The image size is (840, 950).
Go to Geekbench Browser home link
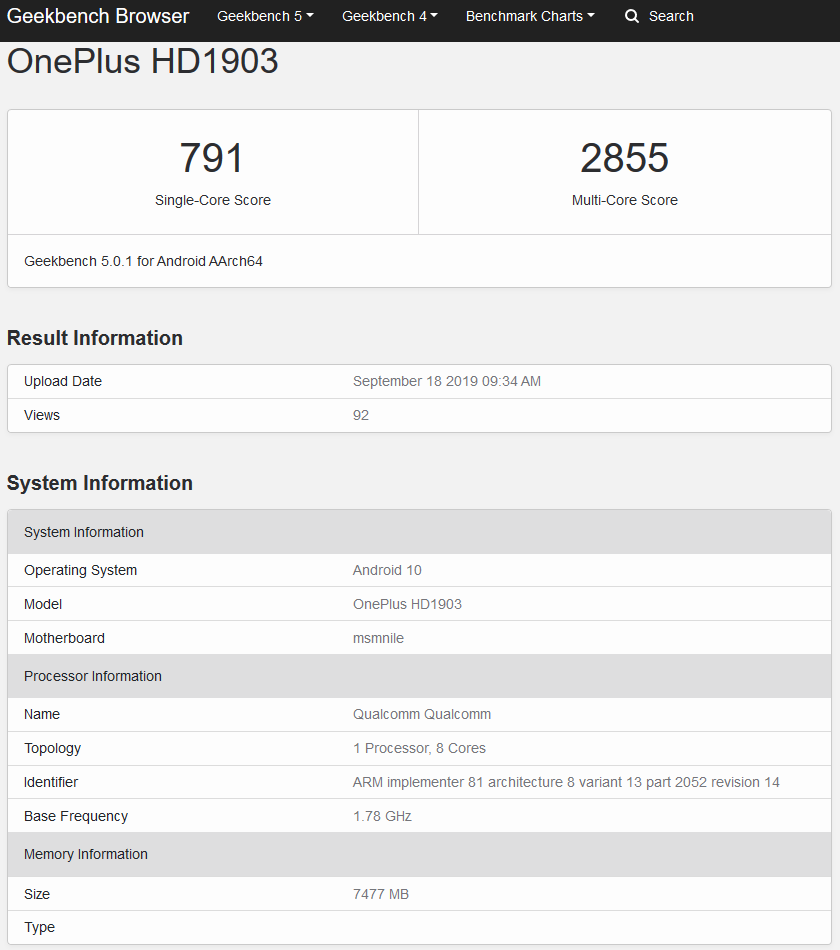point(98,16)
